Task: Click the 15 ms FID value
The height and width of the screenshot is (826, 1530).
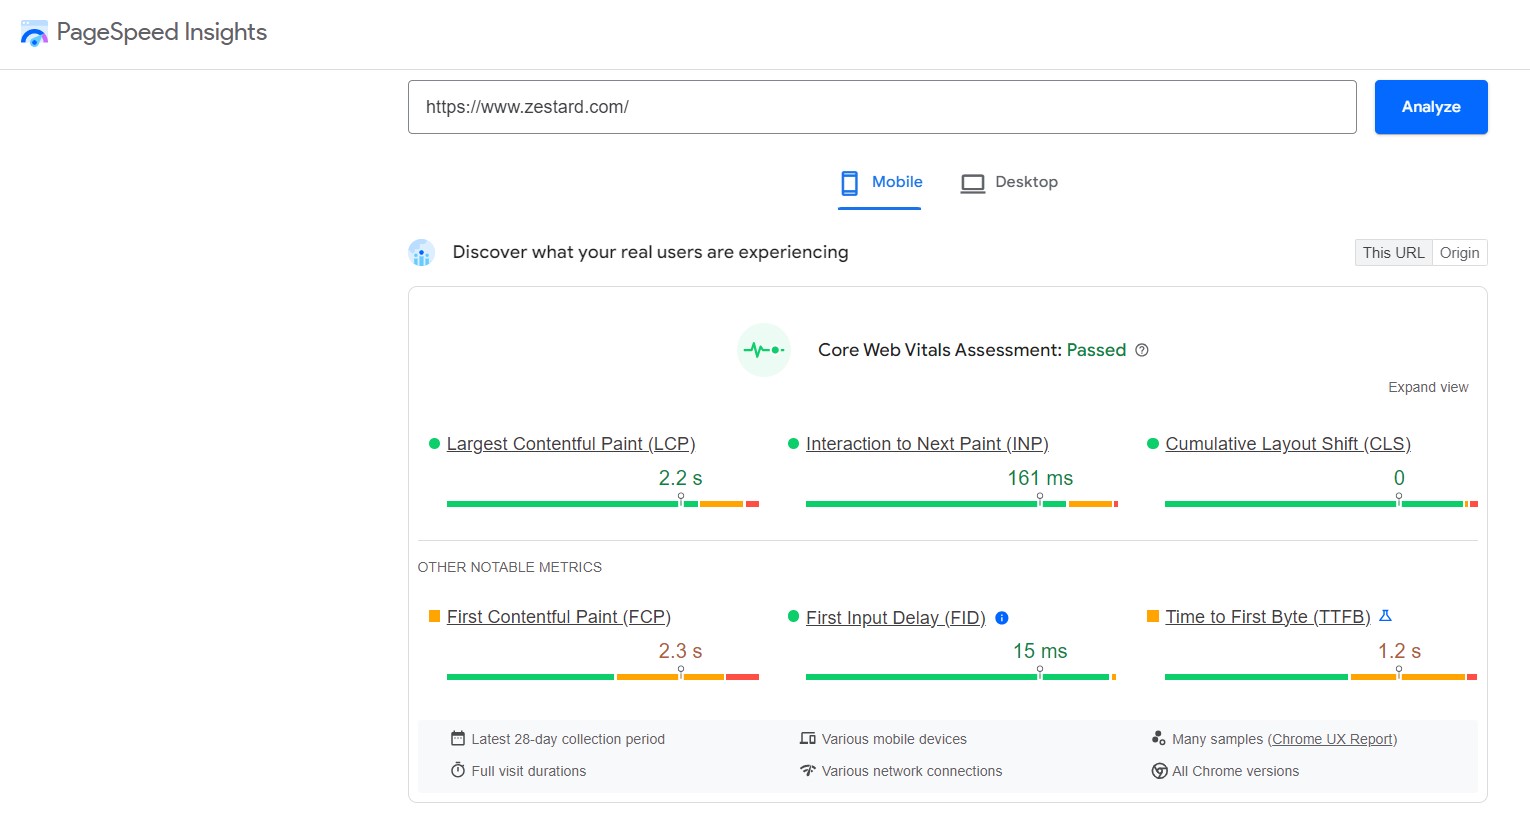Action: coord(1040,651)
